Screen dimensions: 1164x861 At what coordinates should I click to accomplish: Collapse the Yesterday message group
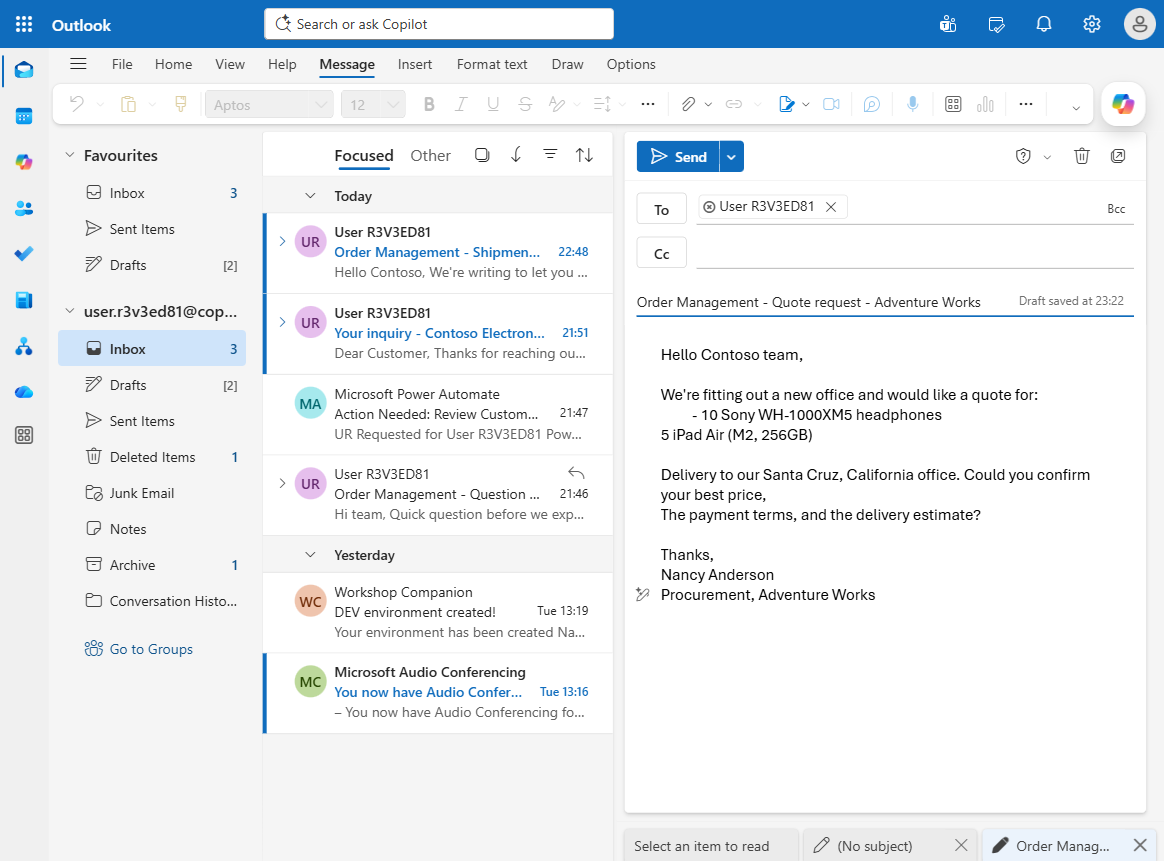tap(310, 555)
